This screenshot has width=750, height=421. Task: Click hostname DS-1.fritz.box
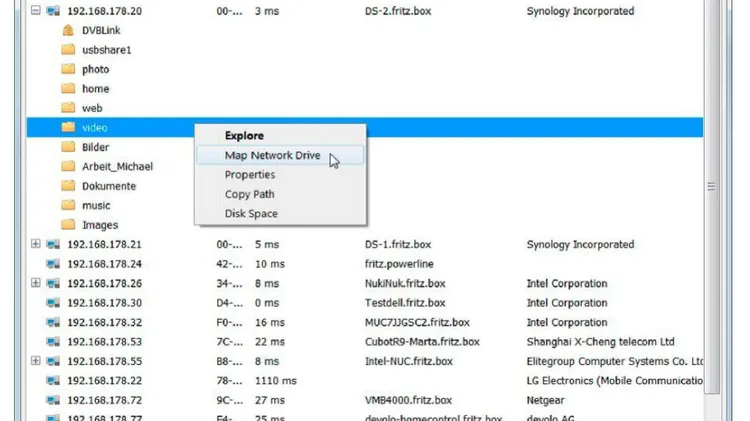pyautogui.click(x=398, y=244)
